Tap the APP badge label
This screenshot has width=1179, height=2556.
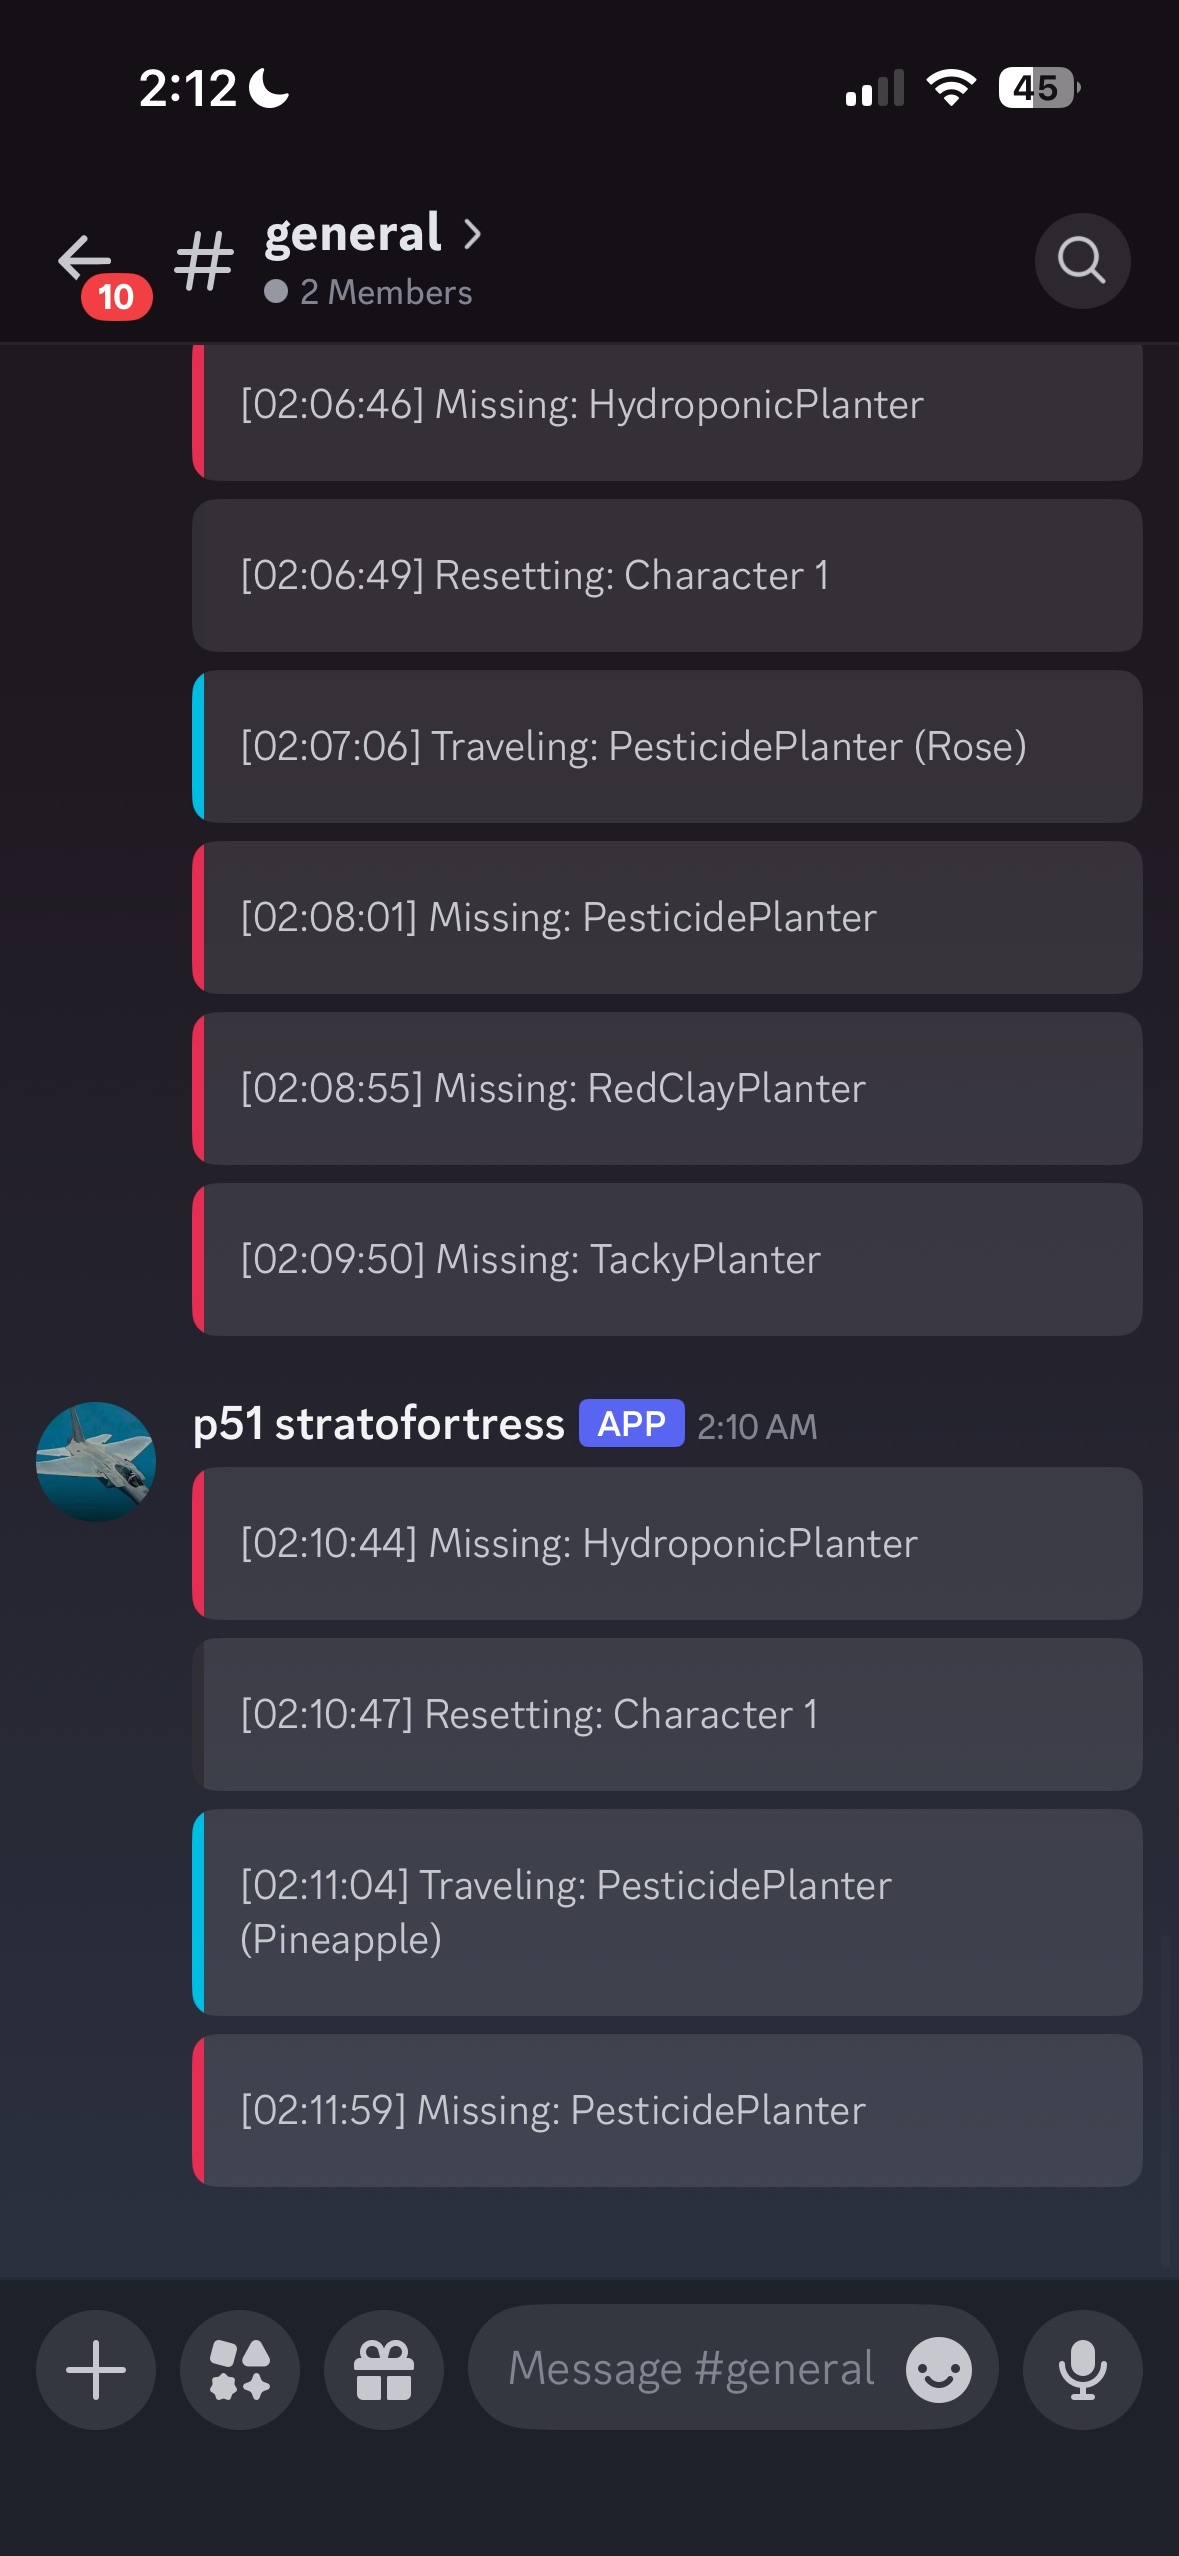point(631,1424)
